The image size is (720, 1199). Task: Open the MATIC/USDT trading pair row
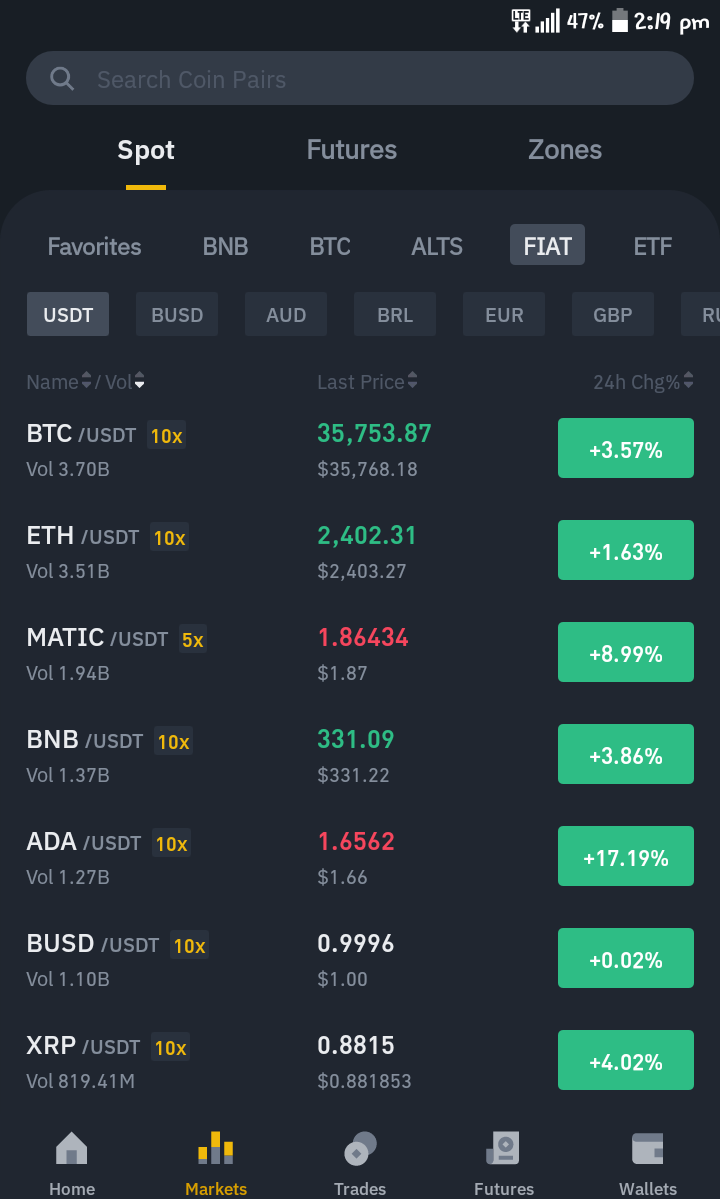pos(360,653)
